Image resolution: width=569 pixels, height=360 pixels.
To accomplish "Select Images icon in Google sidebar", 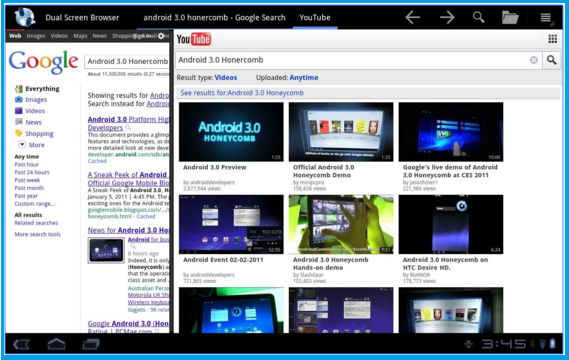I will (19, 99).
